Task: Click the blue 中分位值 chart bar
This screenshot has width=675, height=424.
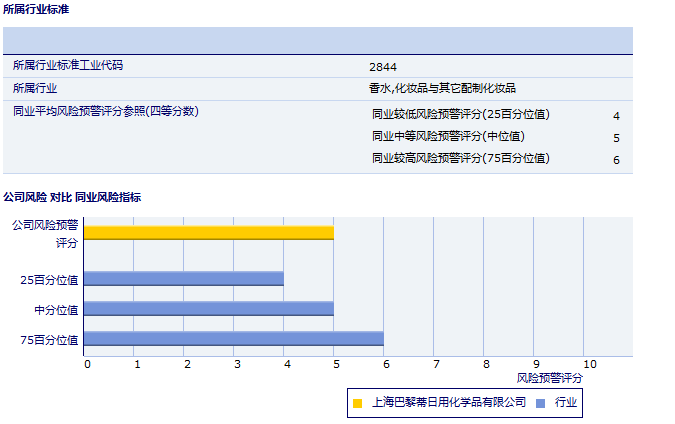Action: point(208,309)
